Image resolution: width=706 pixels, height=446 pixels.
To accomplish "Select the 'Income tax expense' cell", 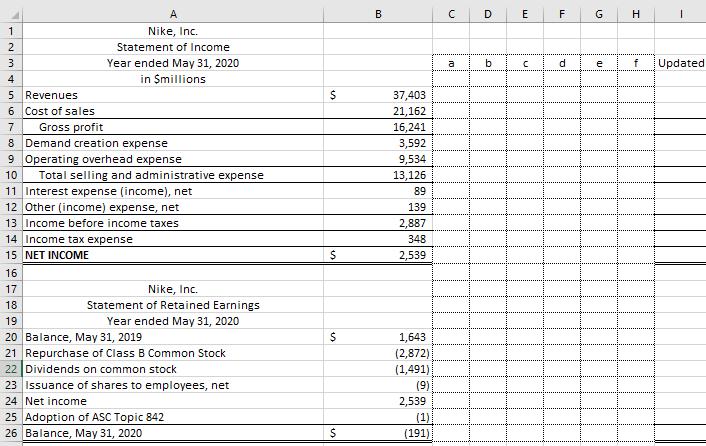I will (173, 239).
